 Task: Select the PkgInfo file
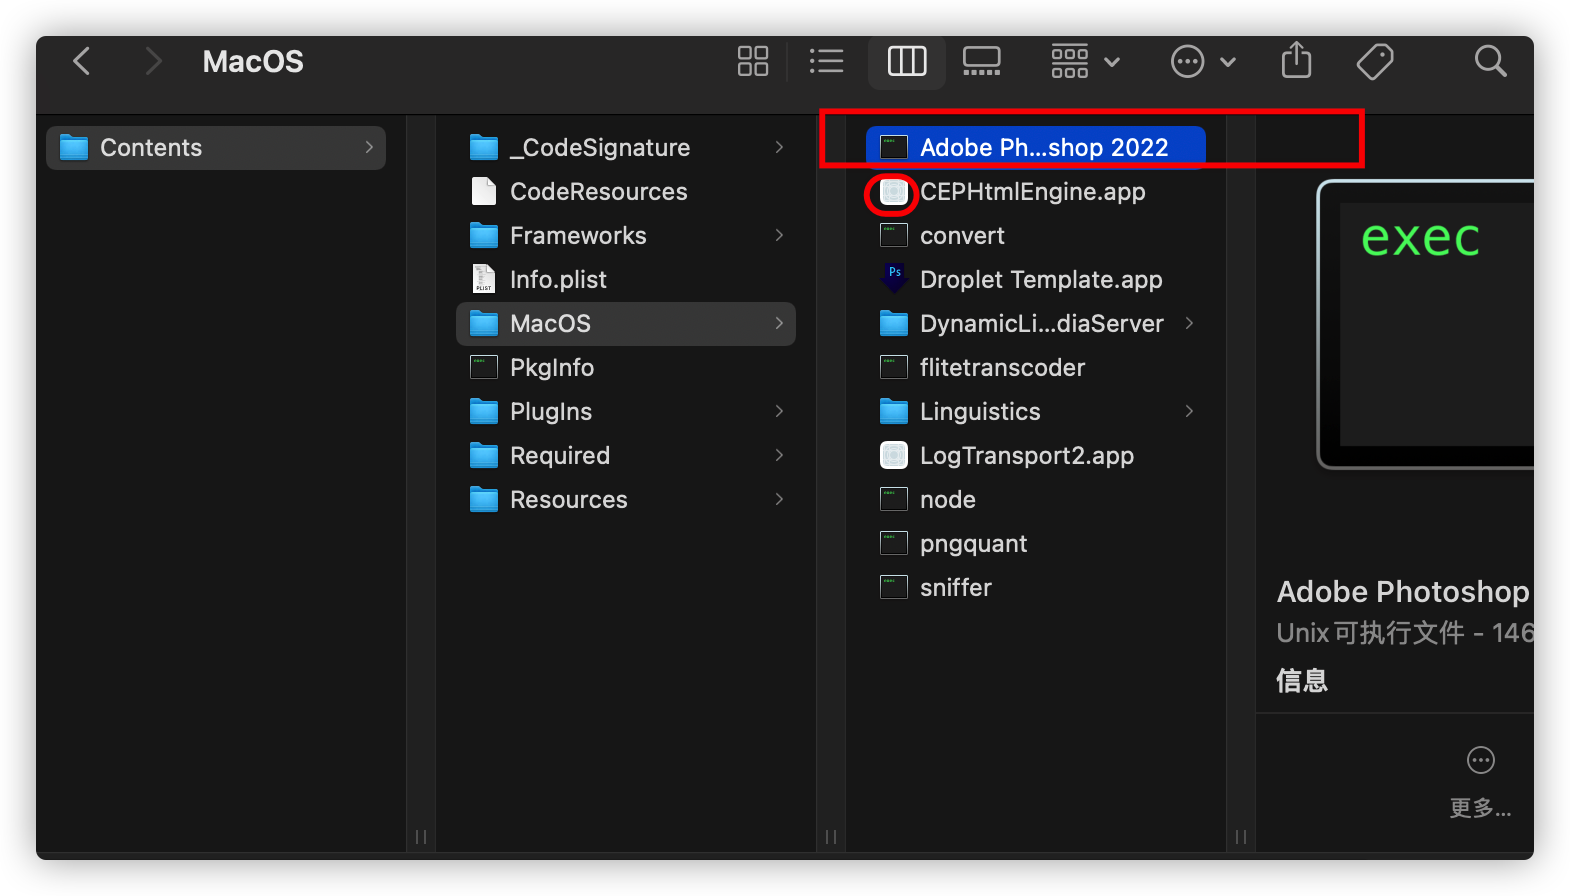(x=626, y=368)
